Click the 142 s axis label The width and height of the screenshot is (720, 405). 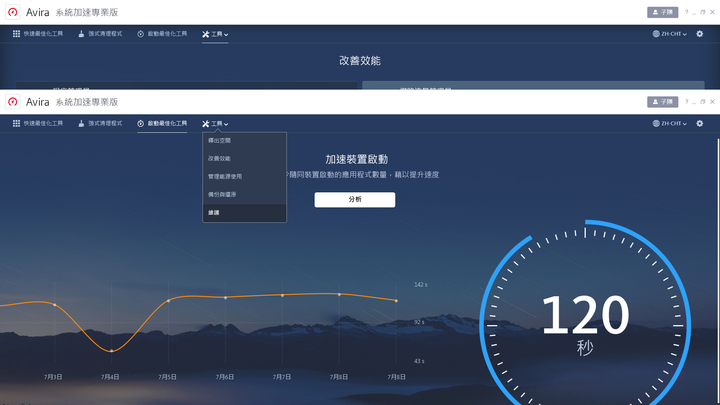point(421,285)
